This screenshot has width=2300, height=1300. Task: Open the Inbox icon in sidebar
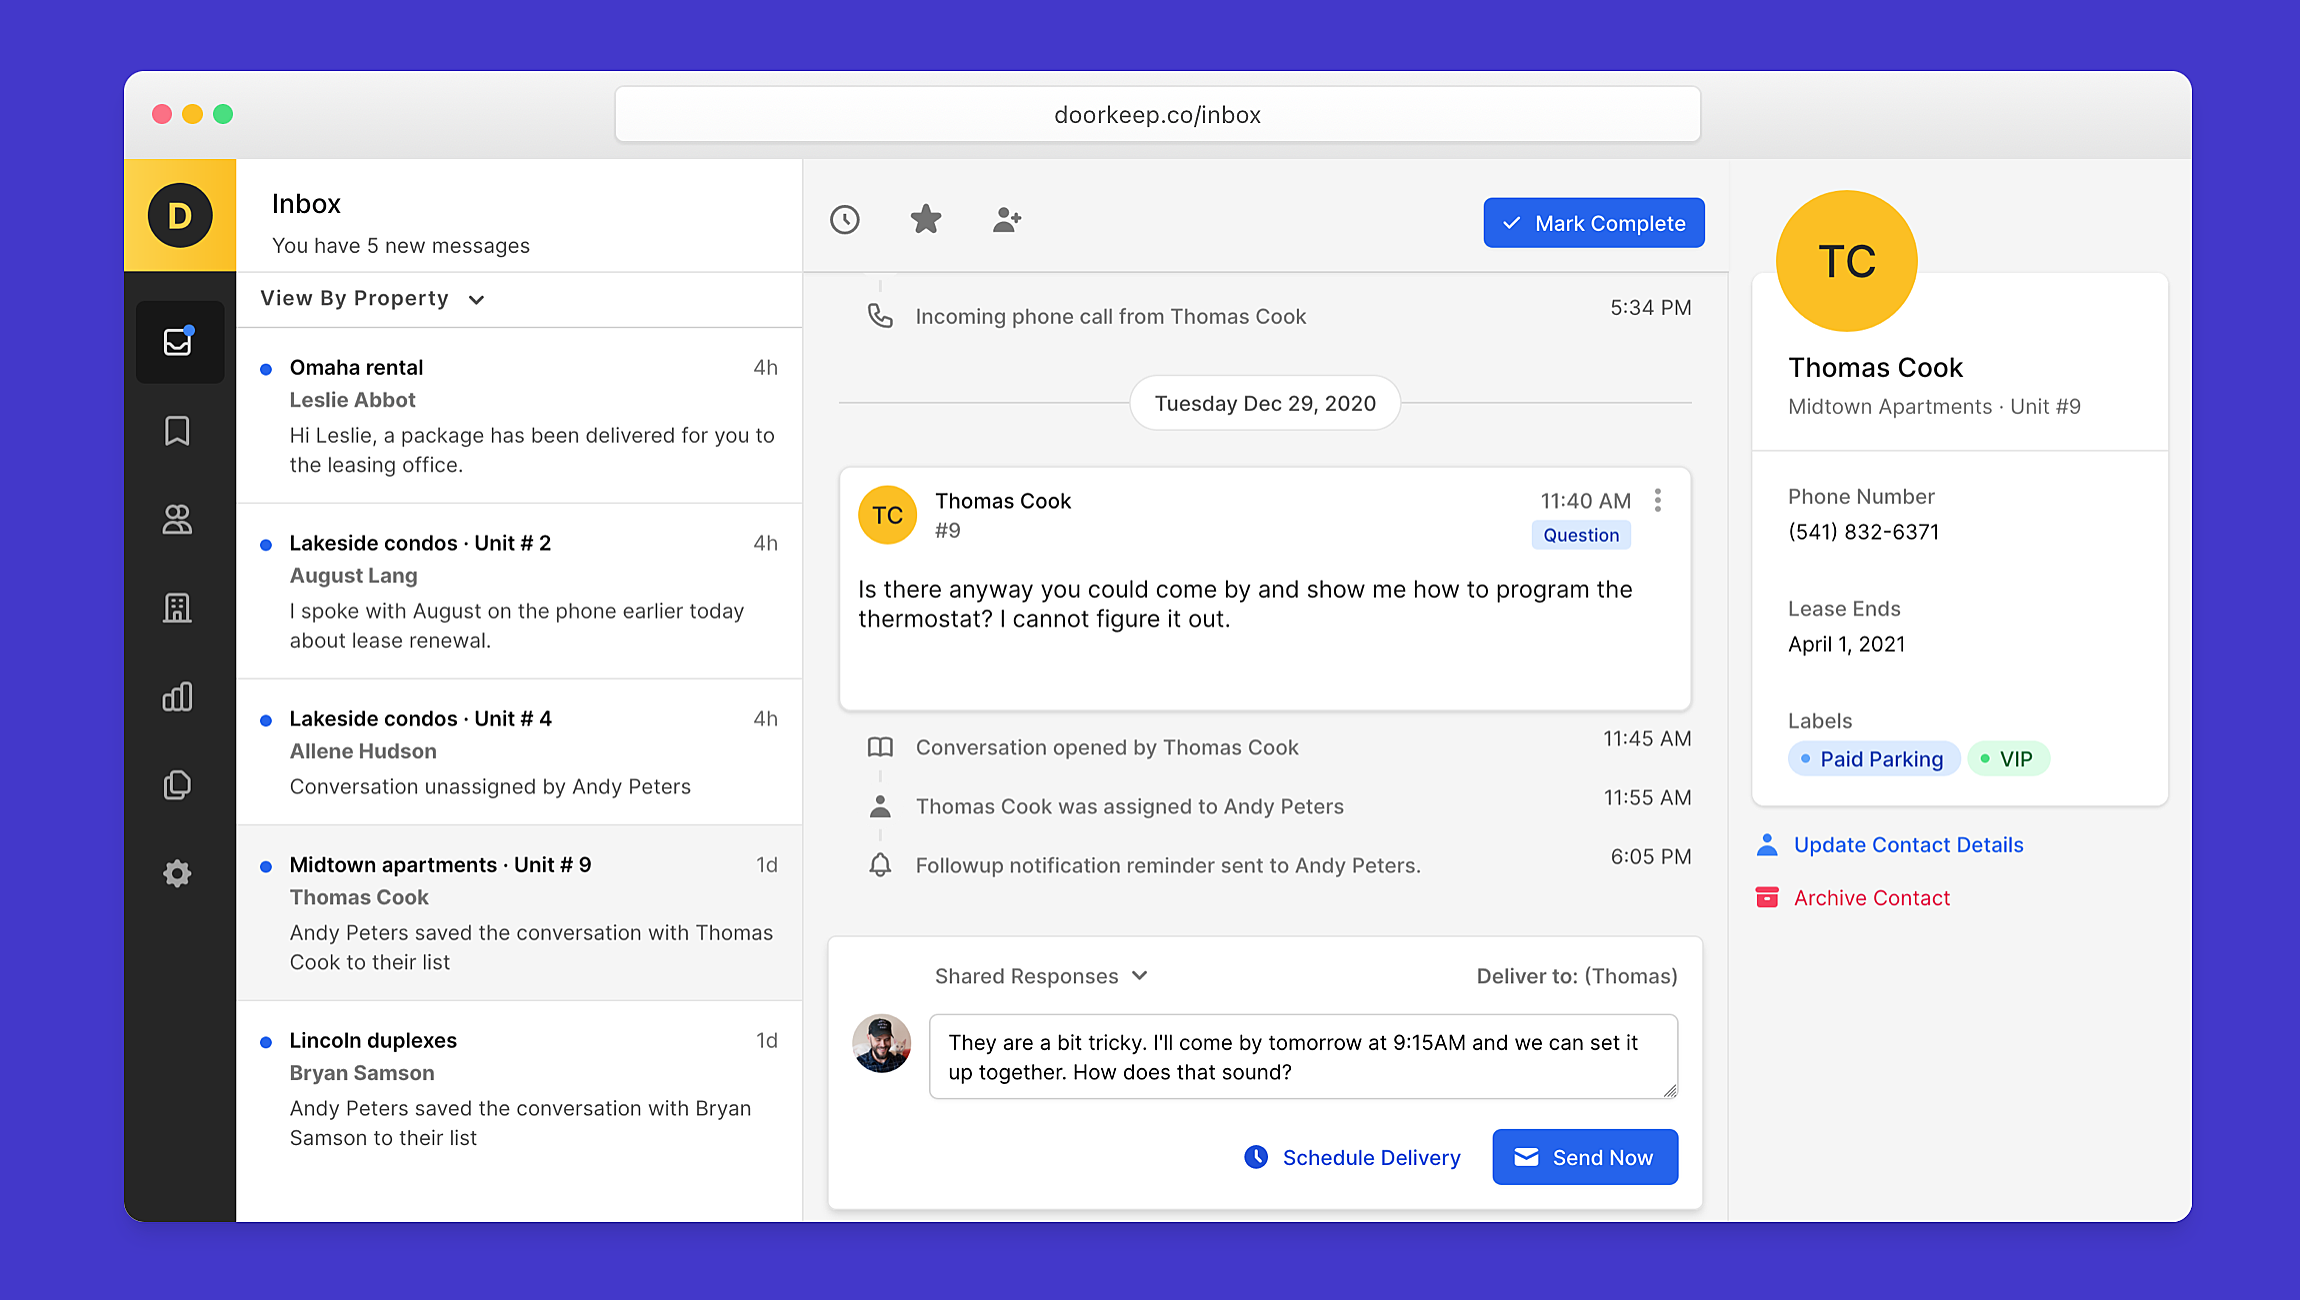click(x=179, y=342)
